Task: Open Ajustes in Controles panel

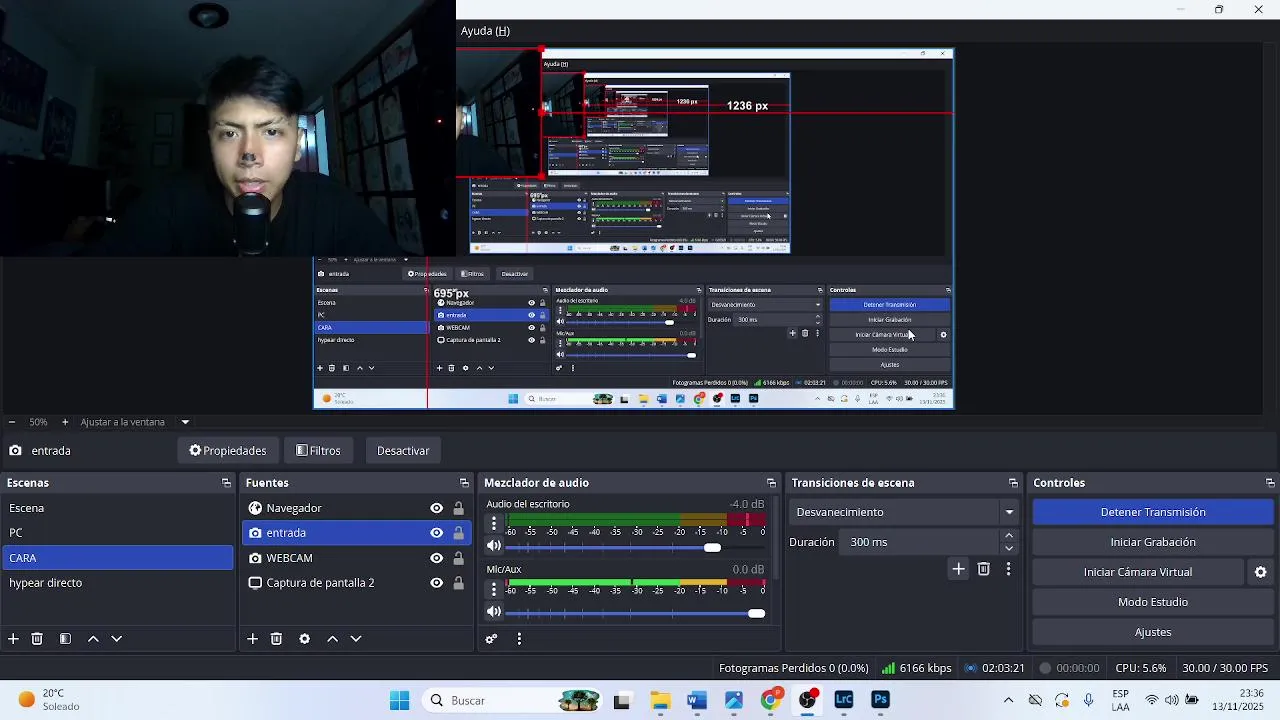Action: (1153, 632)
